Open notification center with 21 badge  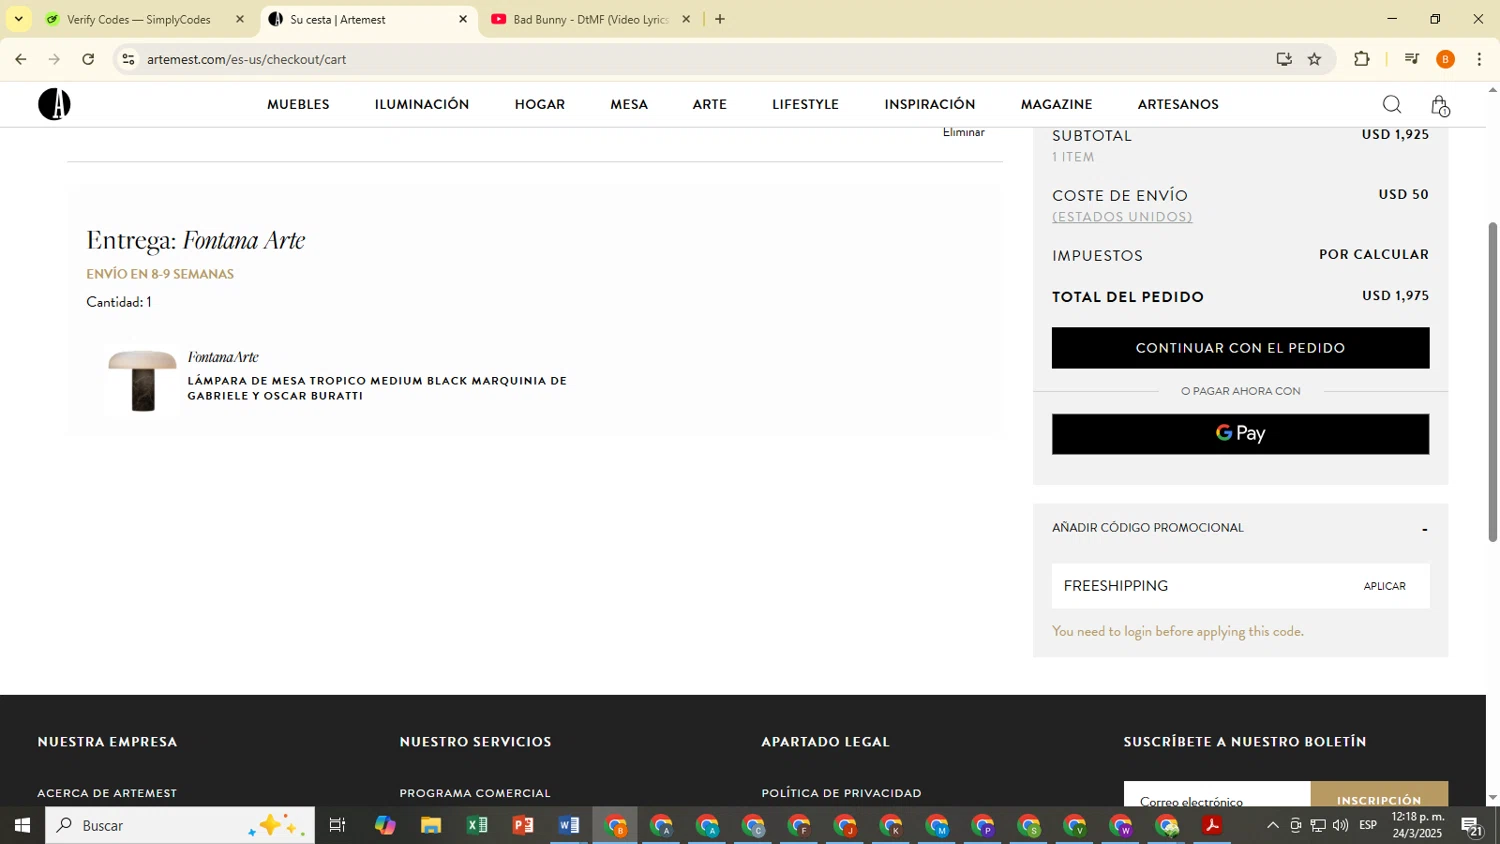tap(1472, 825)
